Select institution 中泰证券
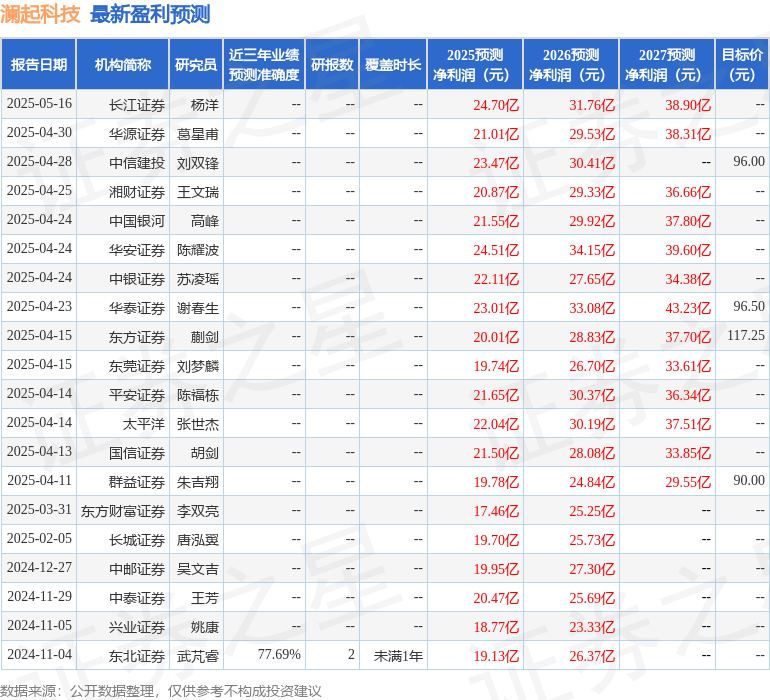Screen dimensions: 770x700 pos(137,598)
